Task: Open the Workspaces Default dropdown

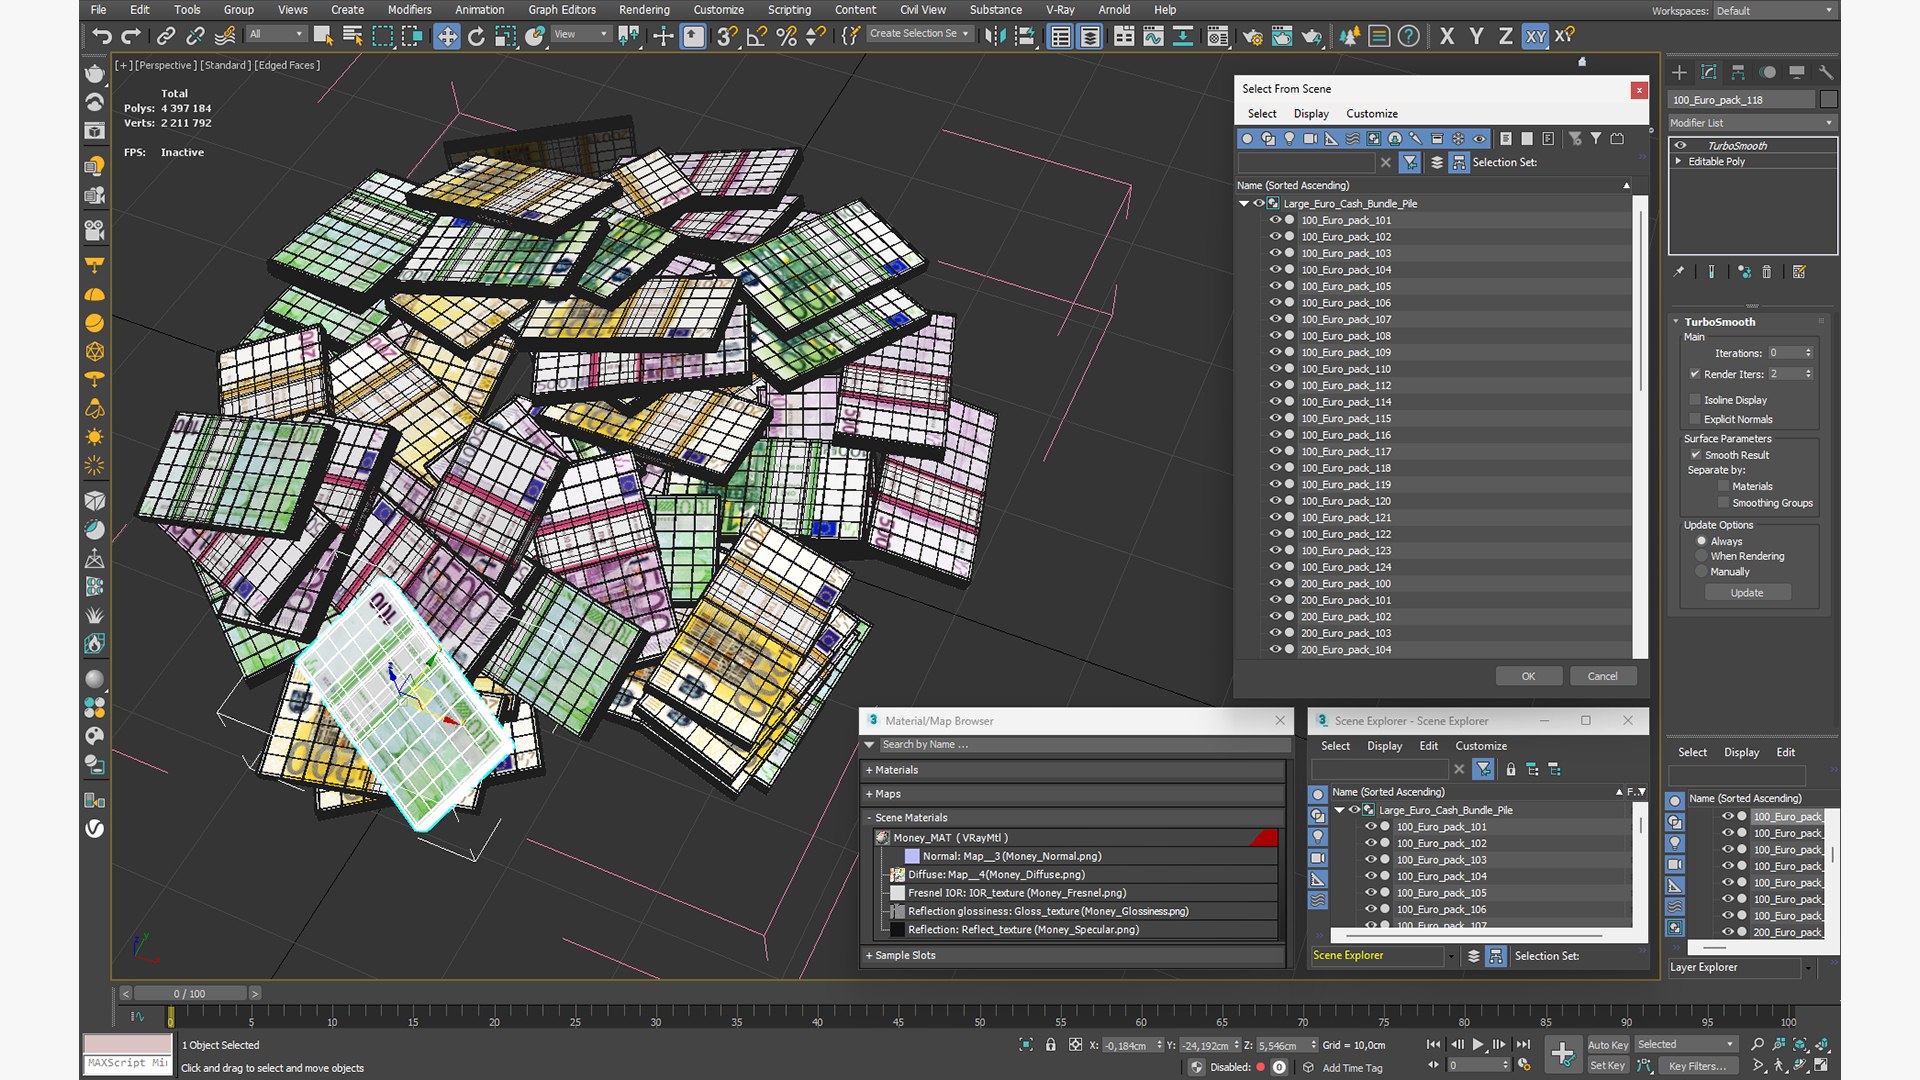Action: [x=1775, y=11]
